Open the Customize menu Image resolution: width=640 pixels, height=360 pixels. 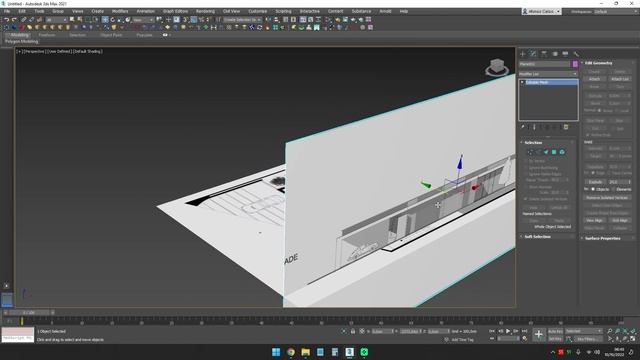click(258, 11)
